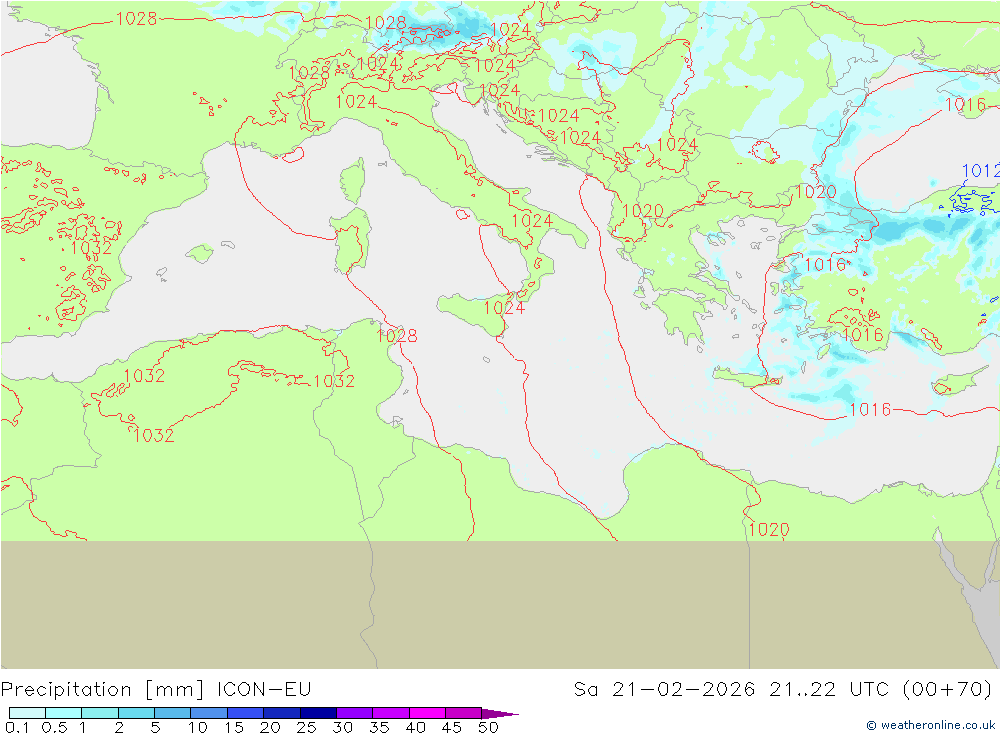Click the '0.1' legend scale value
Screen dimensions: 1000x733
point(17,727)
